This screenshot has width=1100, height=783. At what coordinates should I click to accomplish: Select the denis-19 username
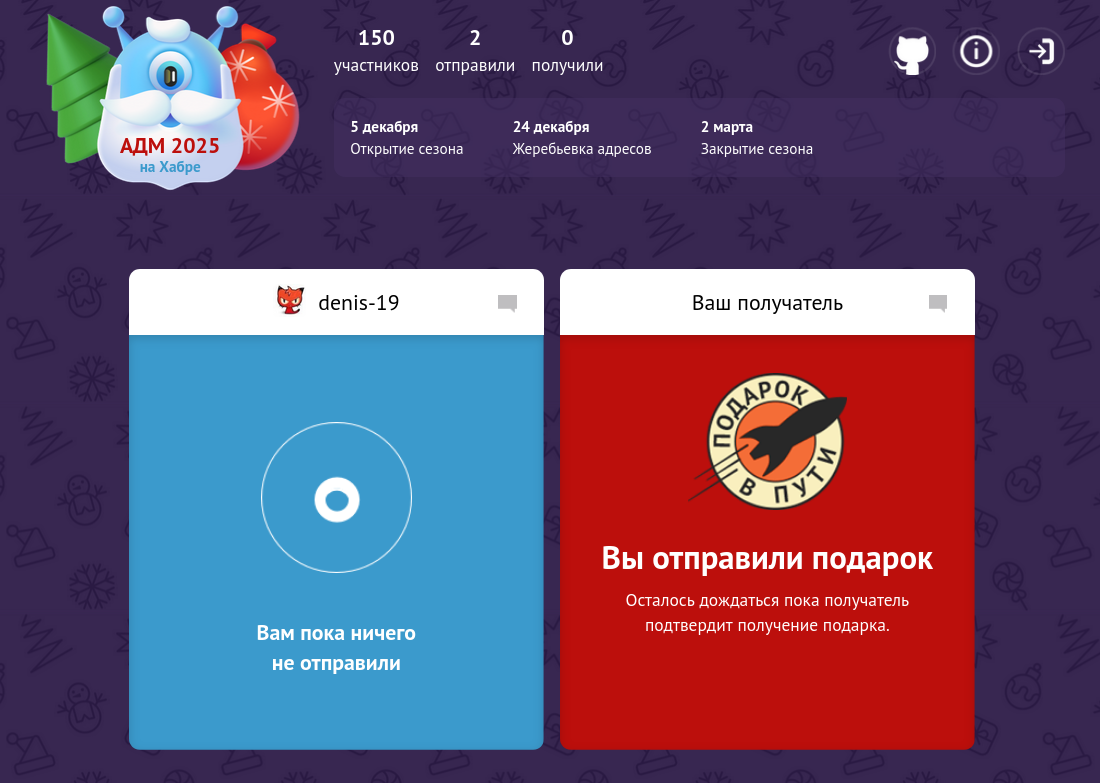(x=358, y=303)
